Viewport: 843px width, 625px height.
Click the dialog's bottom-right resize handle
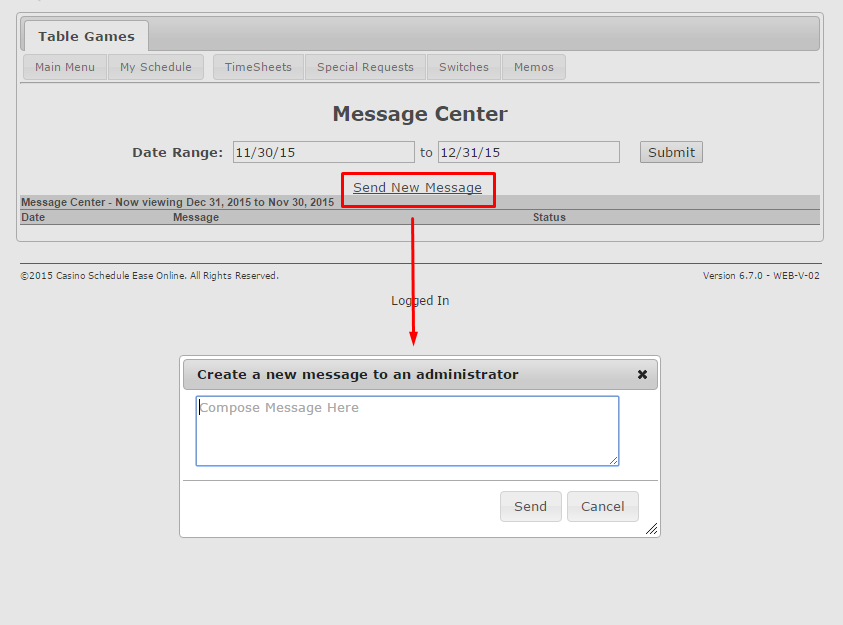[x=651, y=529]
